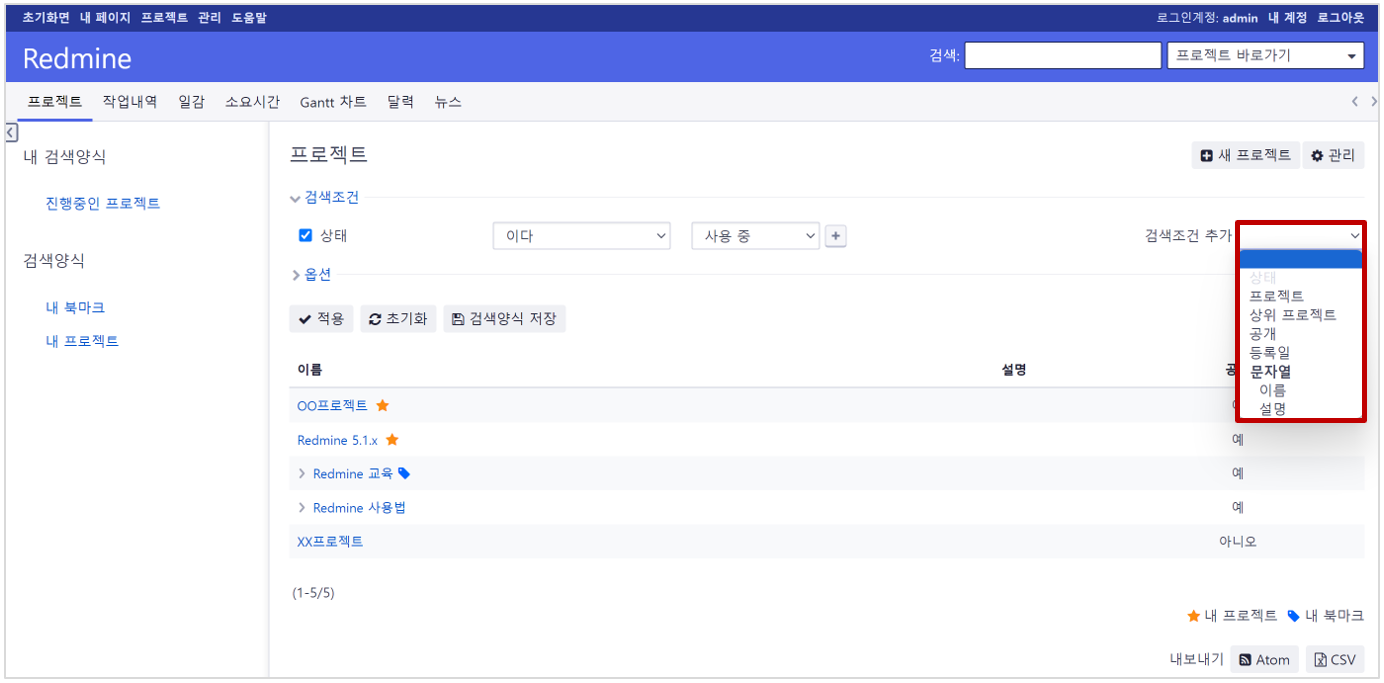
Task: Open 초기화면 in top menu
Action: 46,18
